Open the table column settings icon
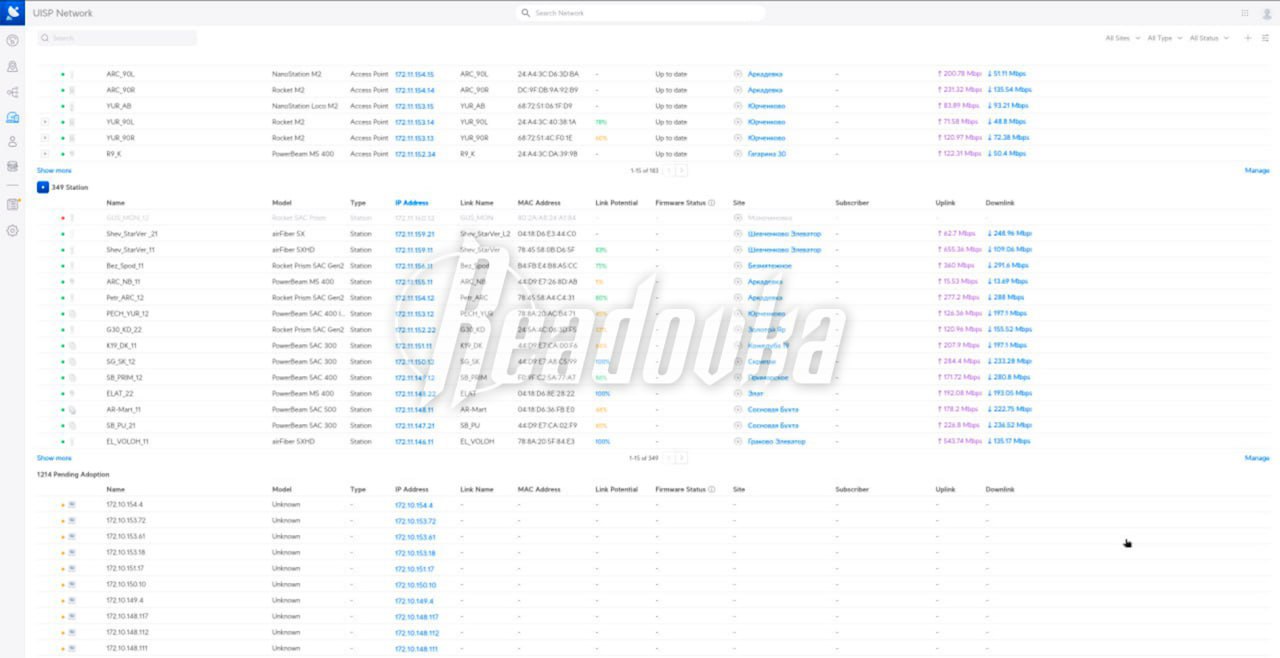 [1265, 38]
